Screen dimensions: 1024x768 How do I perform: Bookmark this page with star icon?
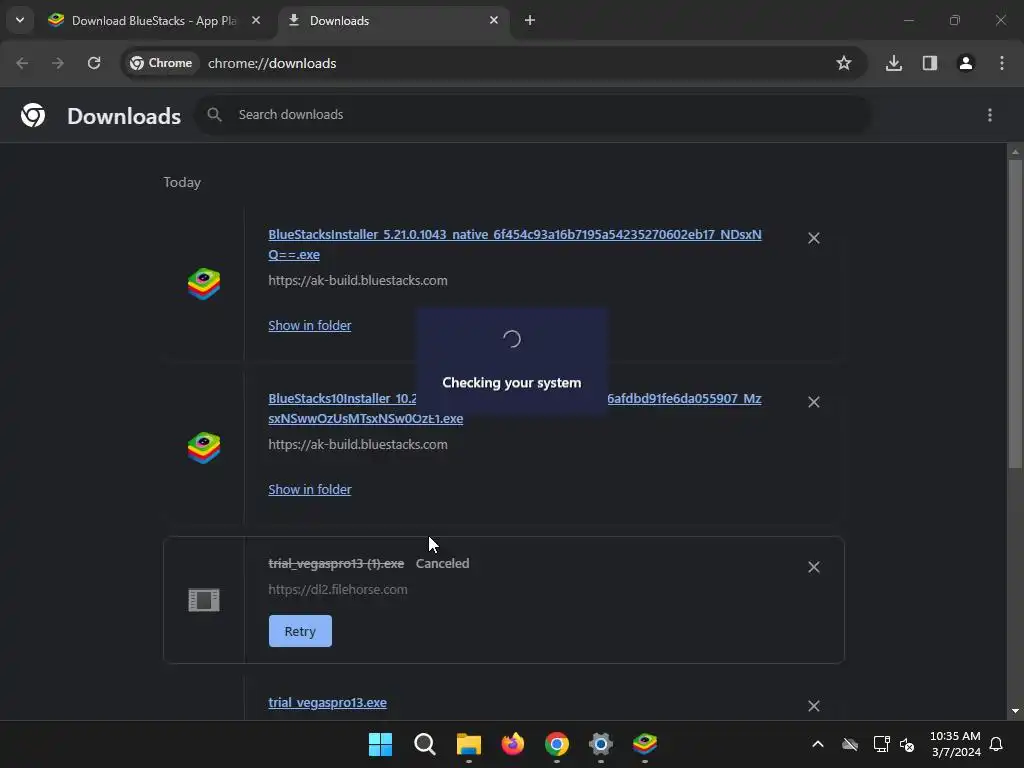coord(844,63)
